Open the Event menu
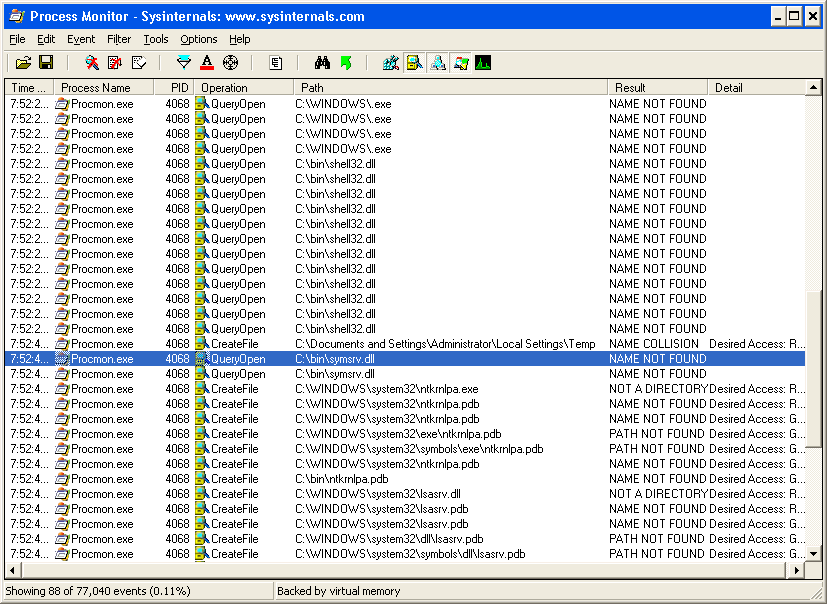Image resolution: width=827 pixels, height=604 pixels. 81,40
